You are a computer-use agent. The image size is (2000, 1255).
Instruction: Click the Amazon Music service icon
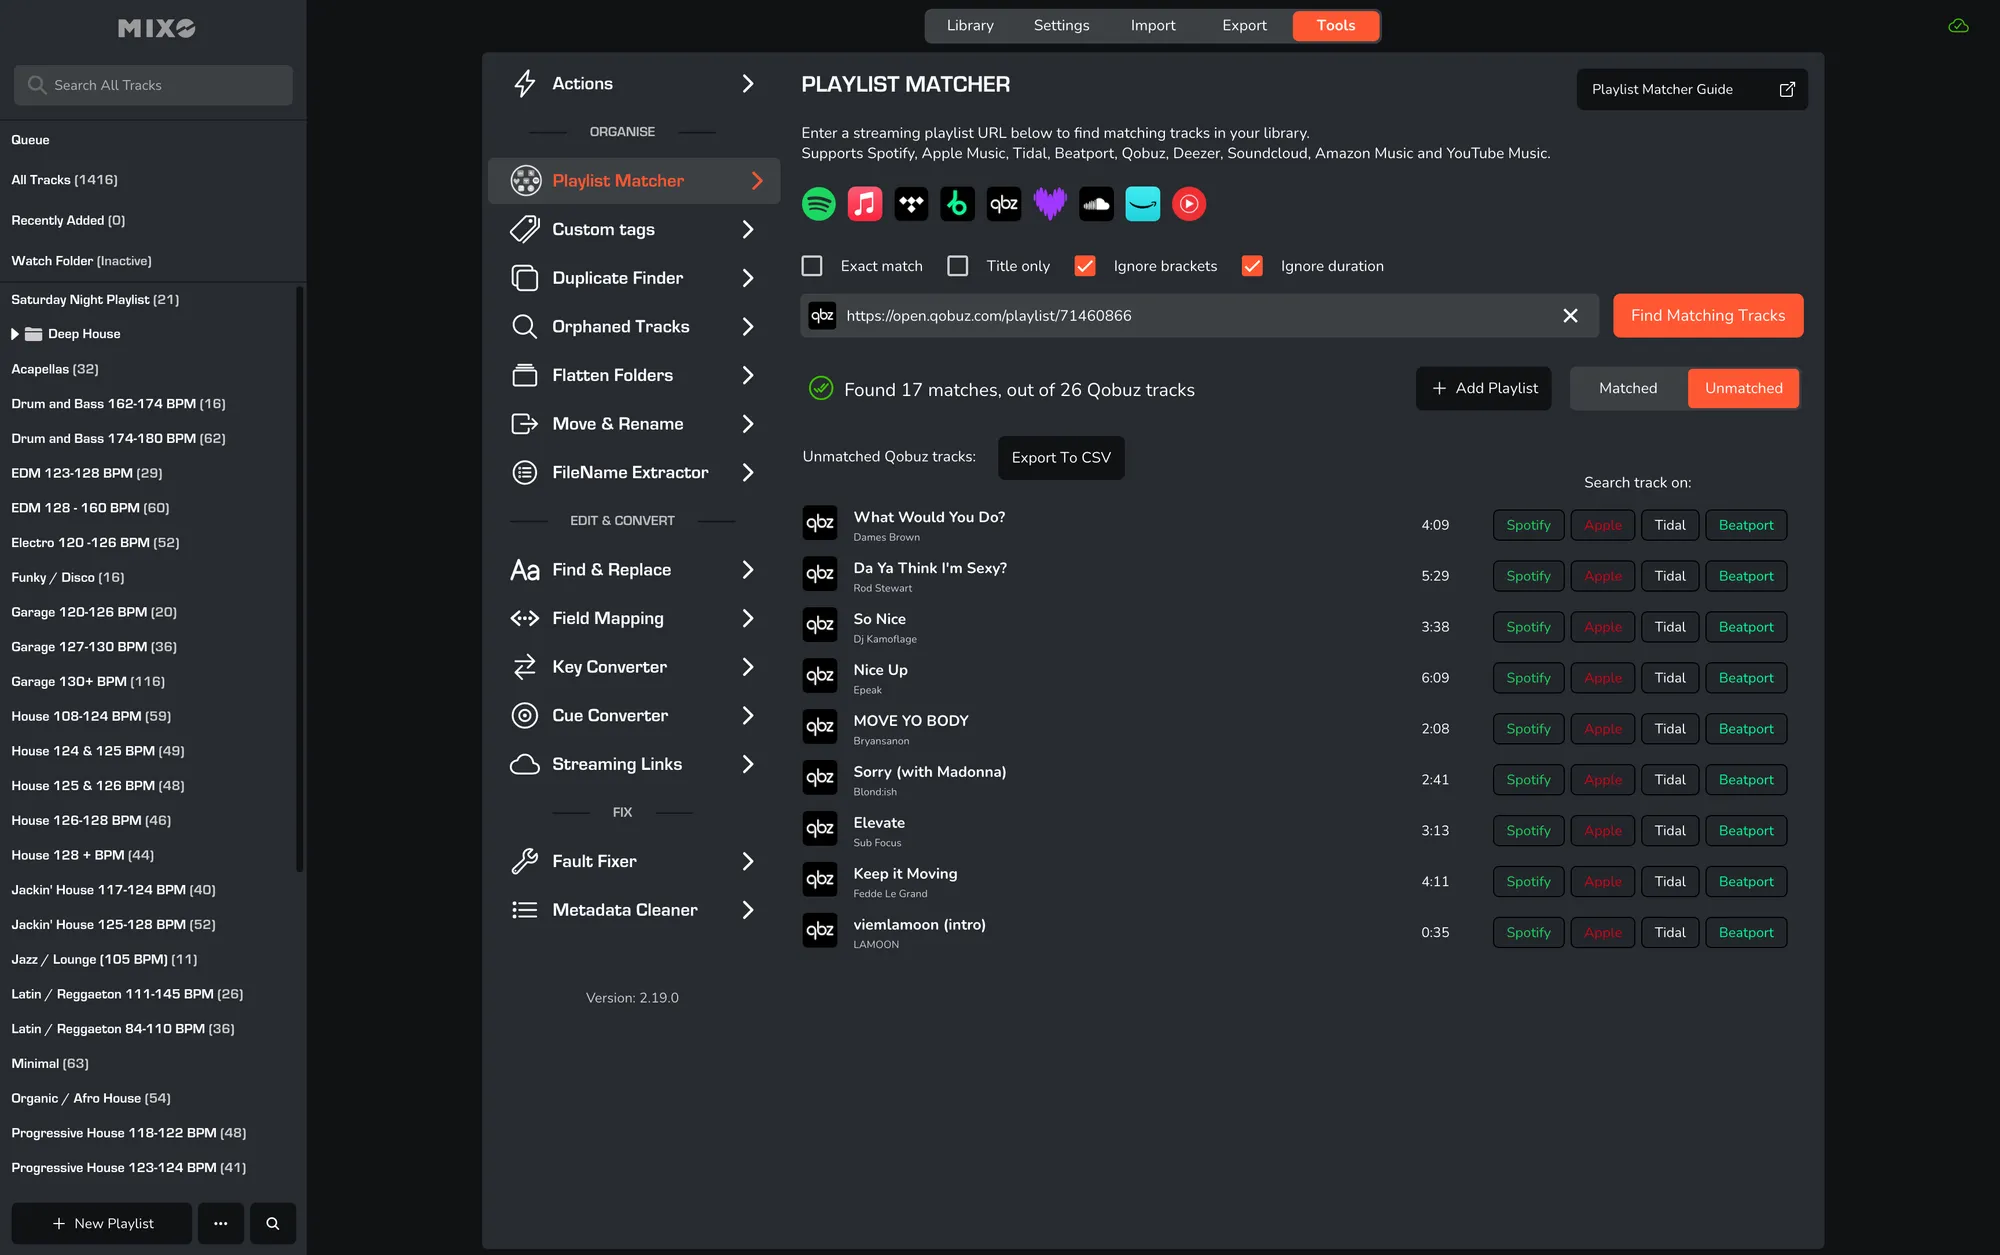[1143, 204]
